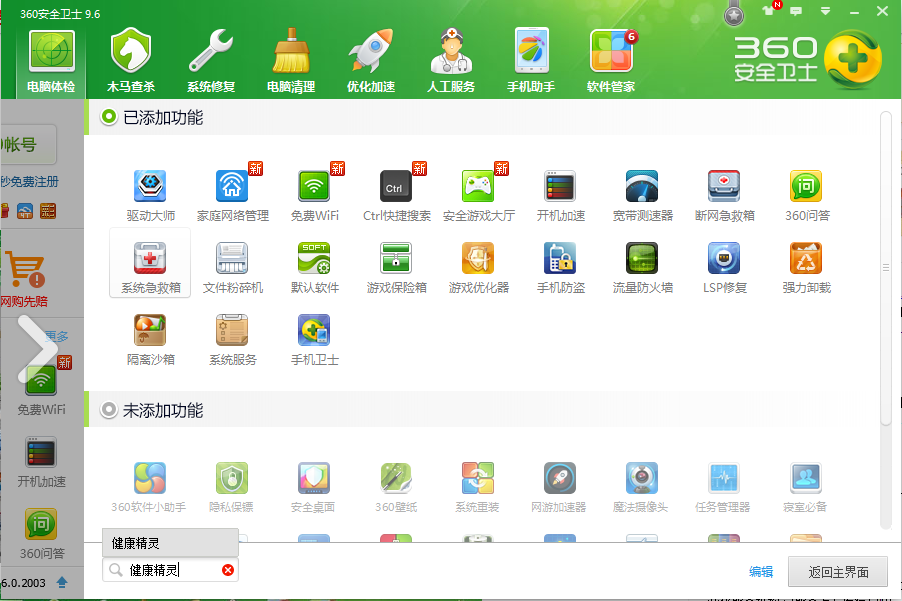Switch to 优化加速 tab
Image resolution: width=902 pixels, height=601 pixels.
(371, 62)
